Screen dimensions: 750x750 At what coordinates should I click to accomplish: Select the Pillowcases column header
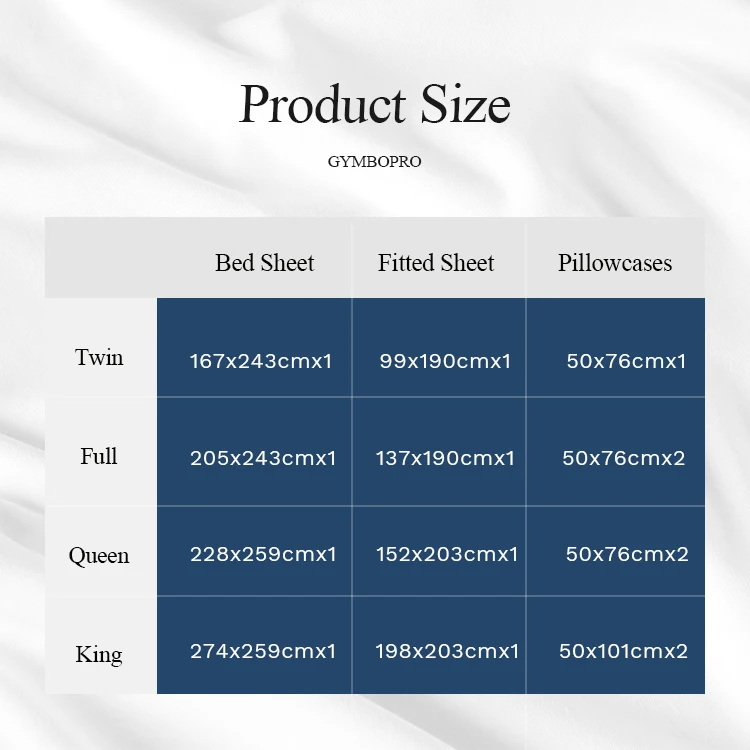(615, 263)
